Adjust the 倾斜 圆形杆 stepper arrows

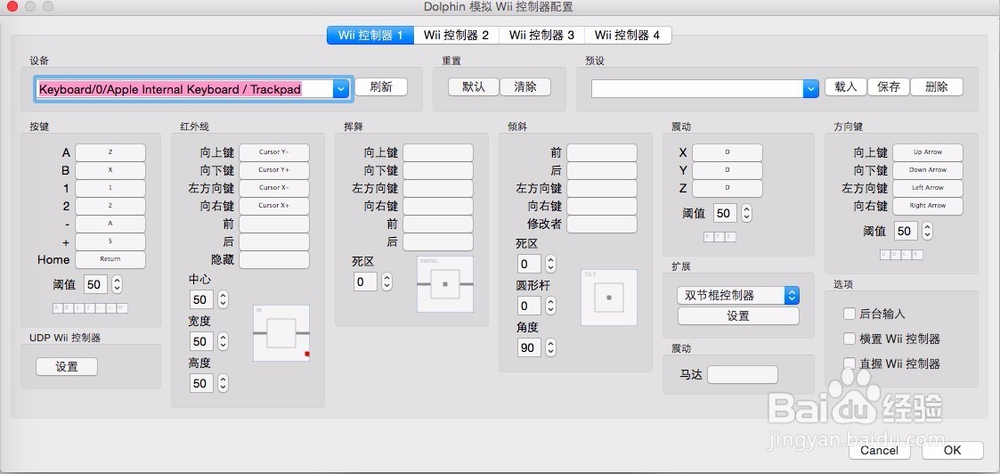[550, 306]
